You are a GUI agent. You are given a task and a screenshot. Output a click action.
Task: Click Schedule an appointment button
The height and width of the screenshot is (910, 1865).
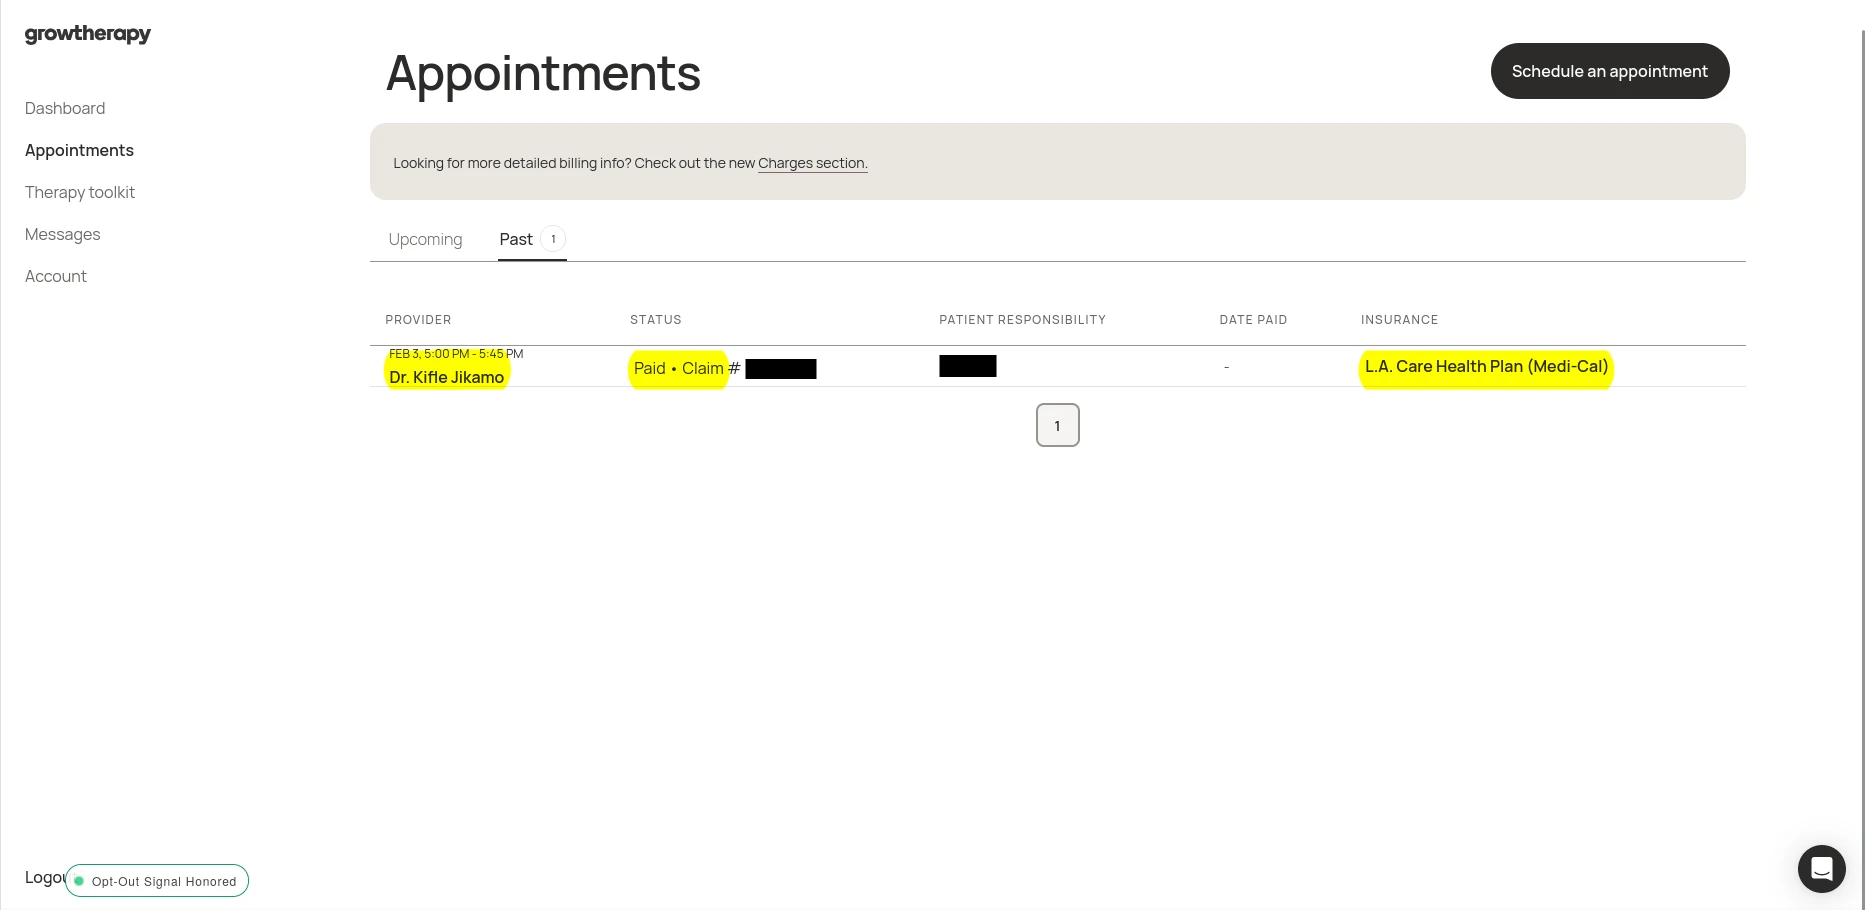pos(1609,71)
